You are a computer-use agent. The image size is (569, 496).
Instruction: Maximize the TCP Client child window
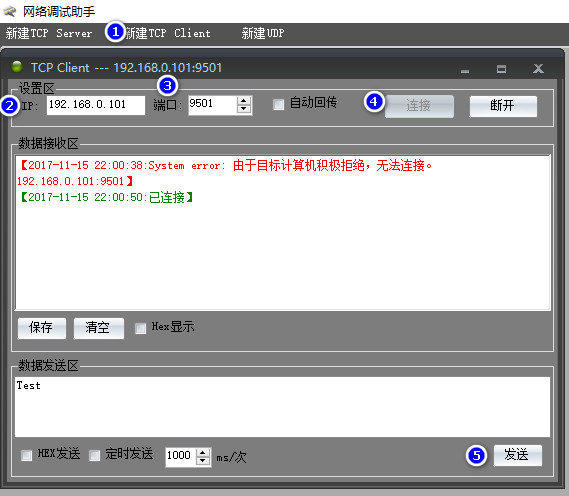click(x=501, y=69)
